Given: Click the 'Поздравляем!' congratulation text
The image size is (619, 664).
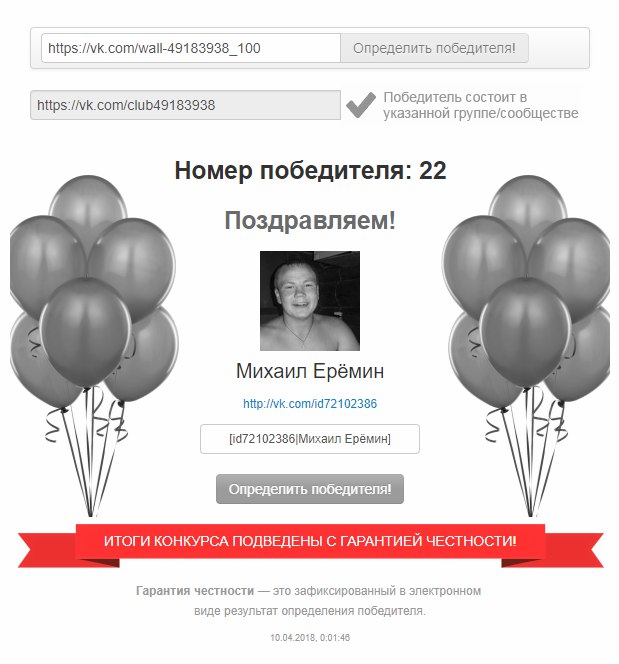Looking at the screenshot, I should [x=310, y=221].
